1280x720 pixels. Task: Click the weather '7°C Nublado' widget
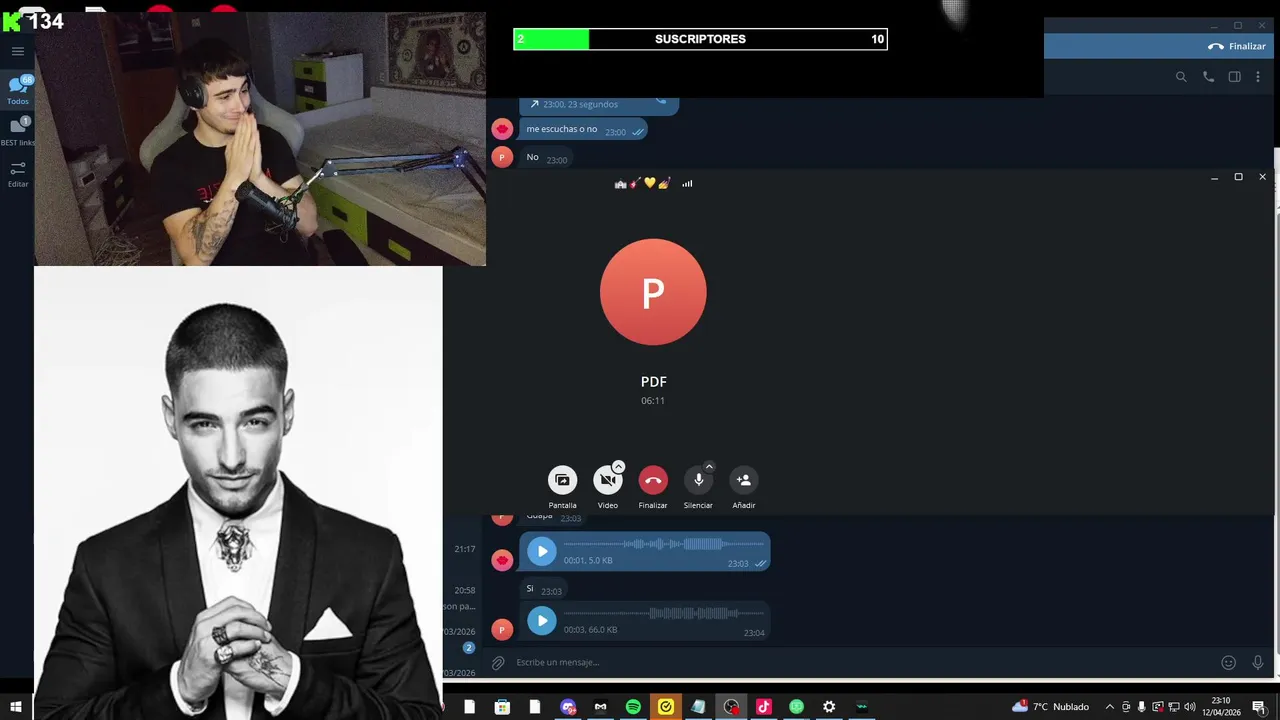[x=1050, y=707]
